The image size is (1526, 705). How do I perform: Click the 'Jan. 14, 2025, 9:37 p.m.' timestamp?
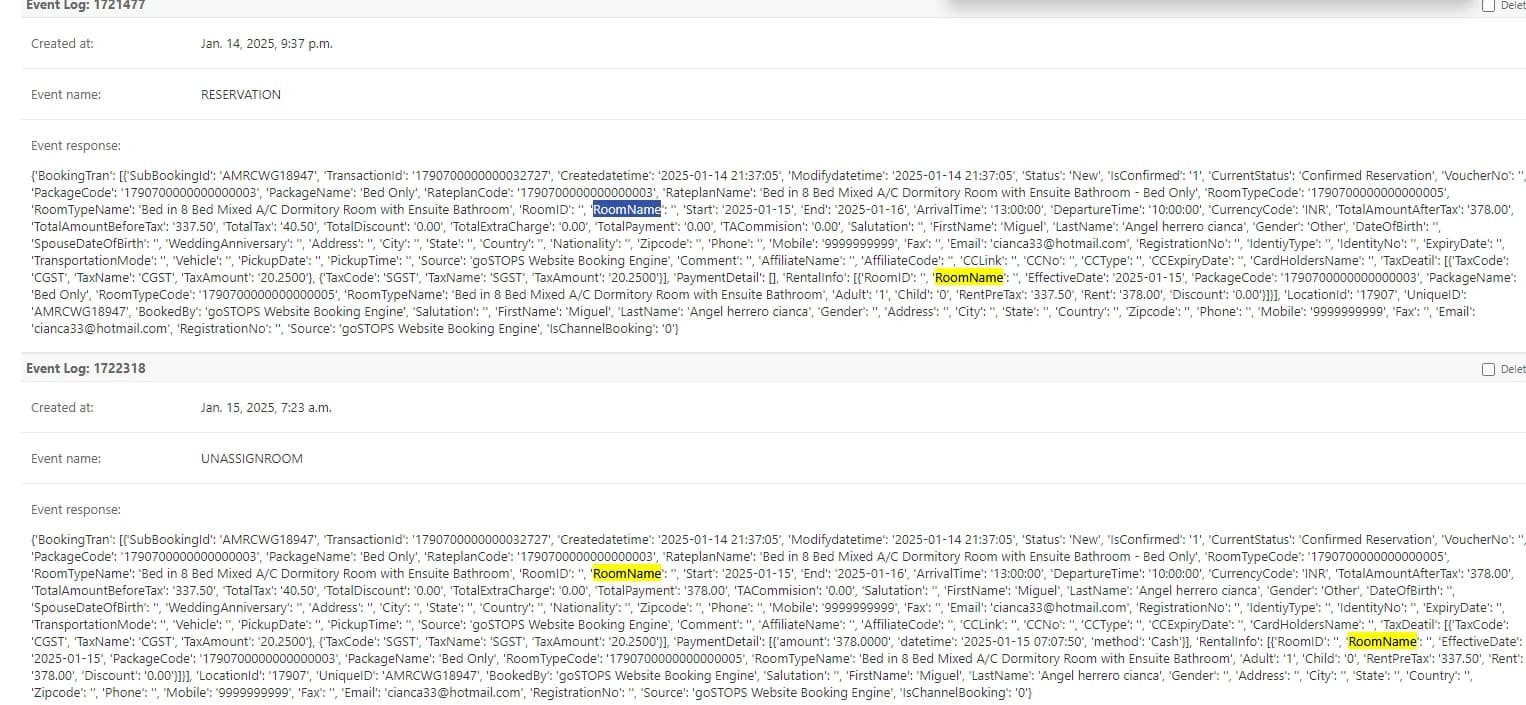coord(266,44)
